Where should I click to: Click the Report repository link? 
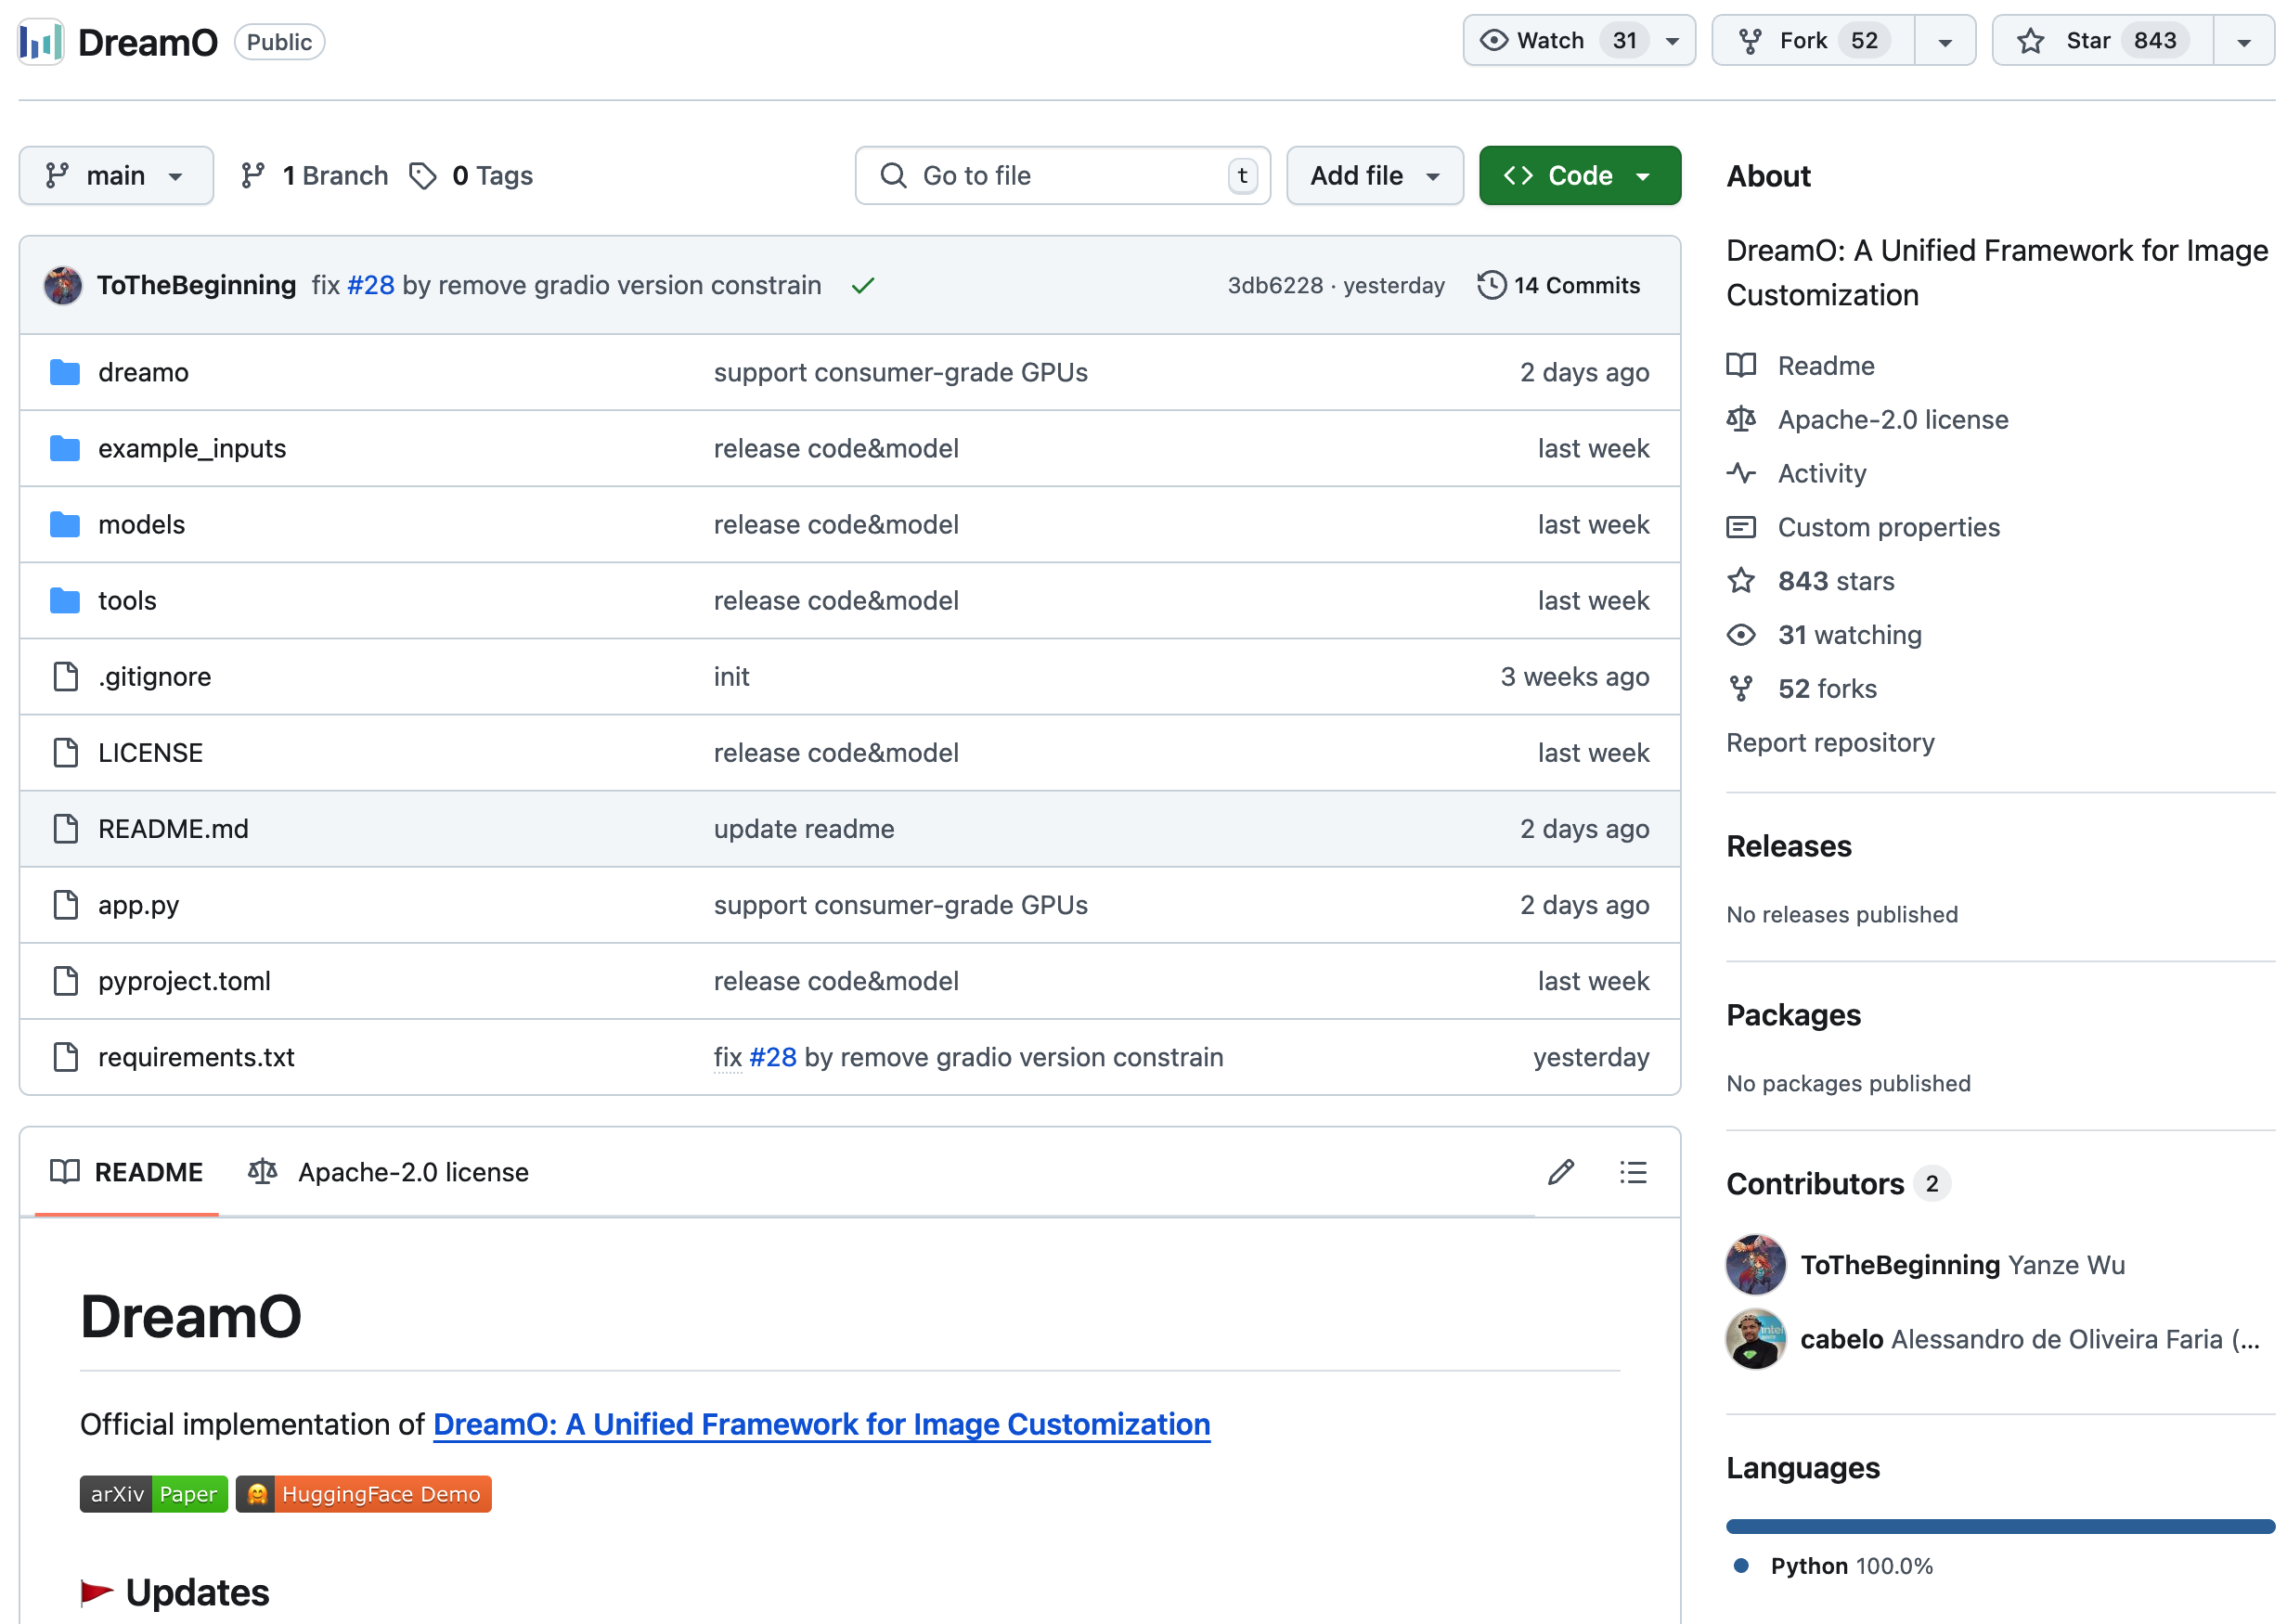click(x=1829, y=742)
